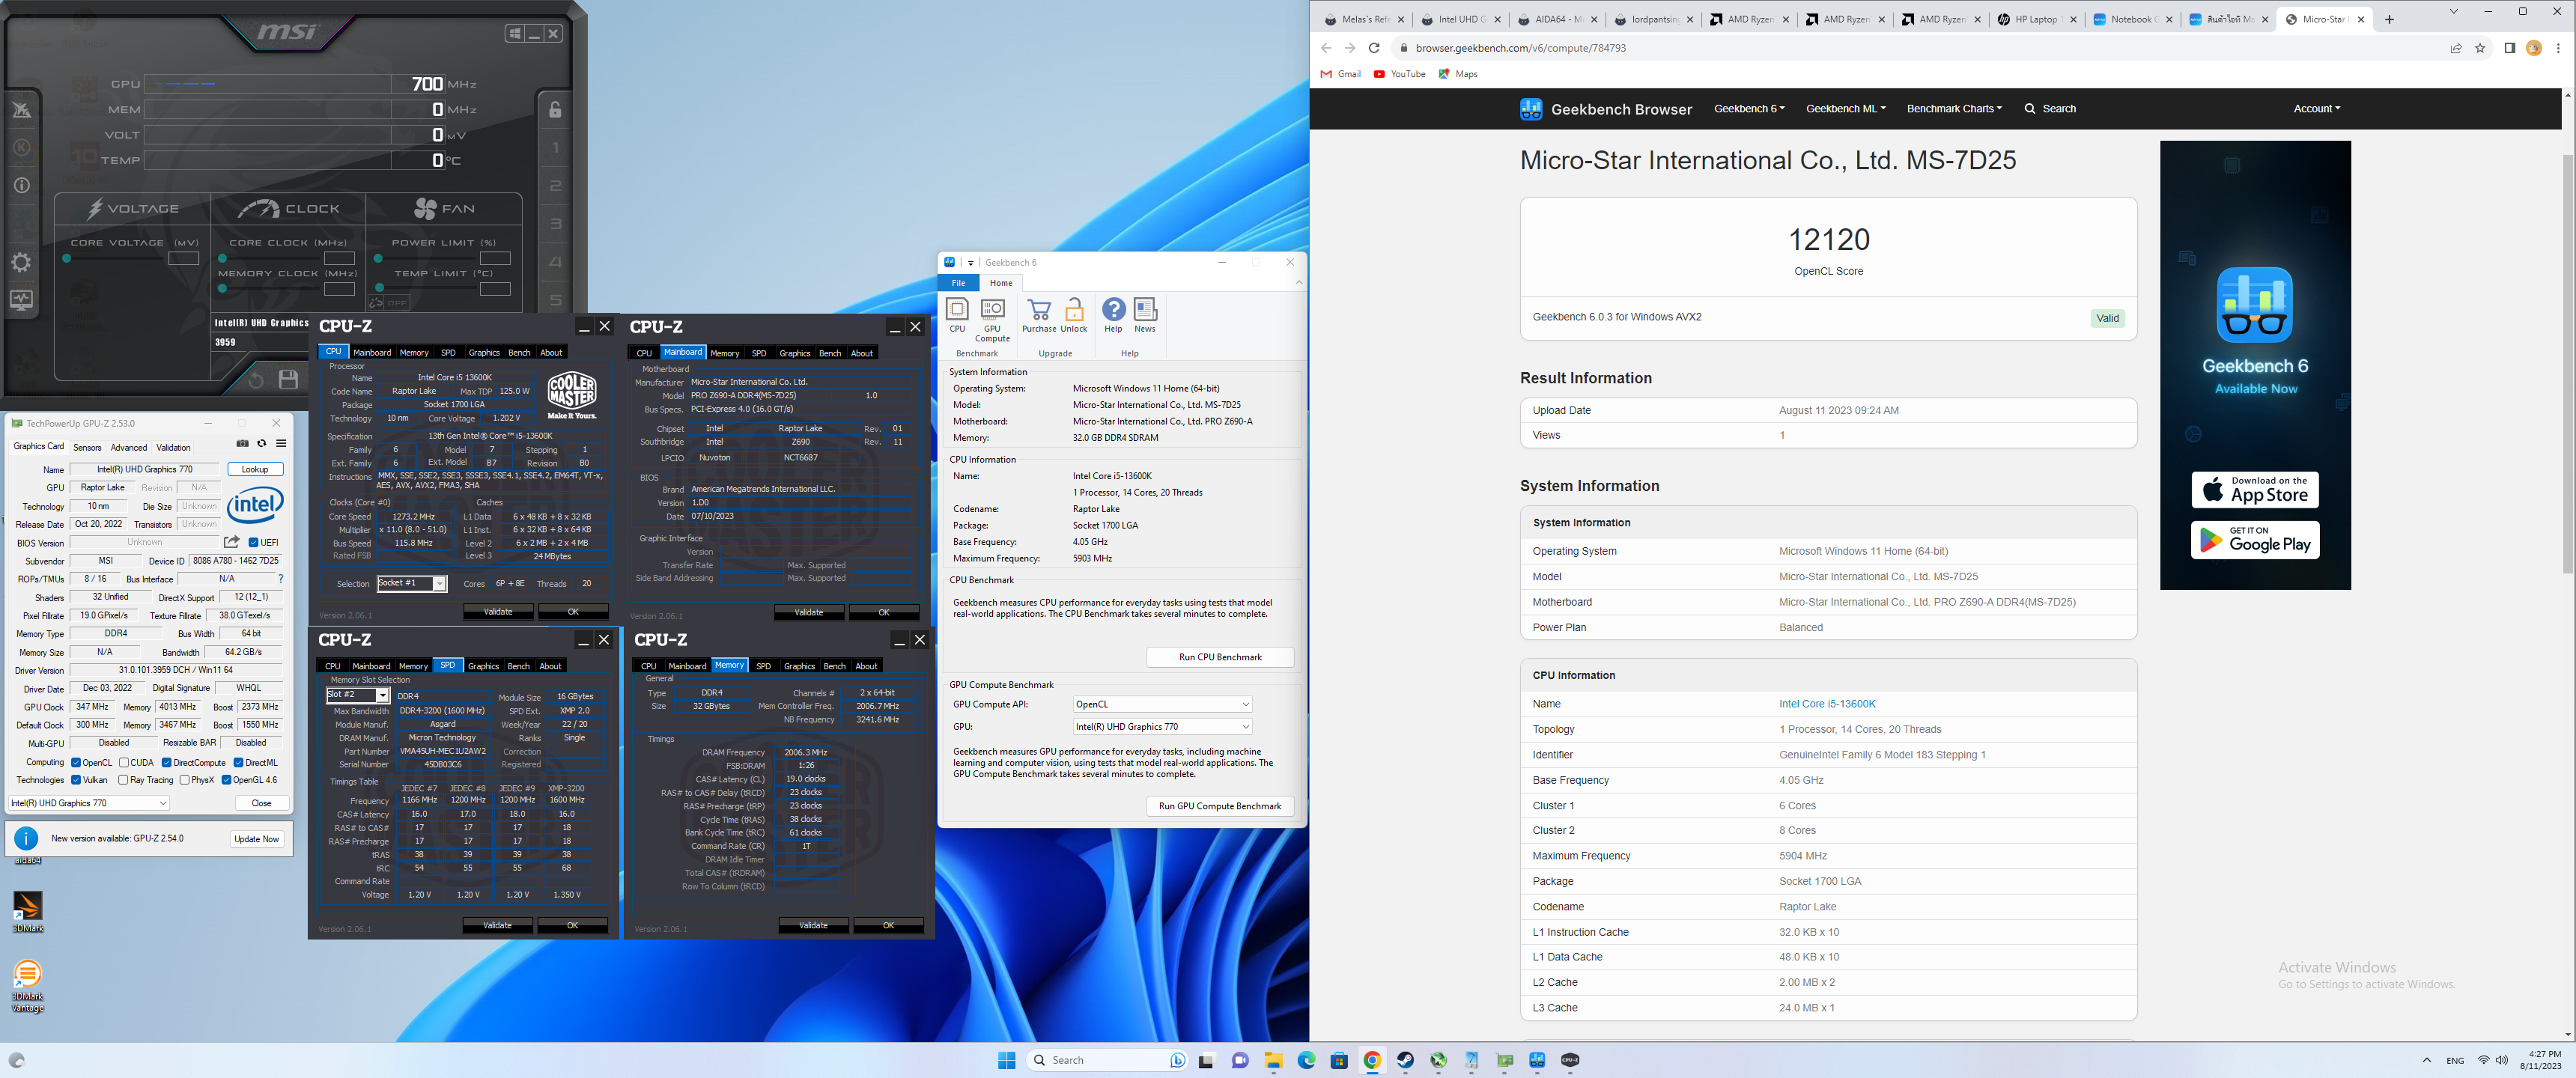Click the OC Scanner icon in MSI Afterburner
2576x1078 pixels.
coord(21,109)
